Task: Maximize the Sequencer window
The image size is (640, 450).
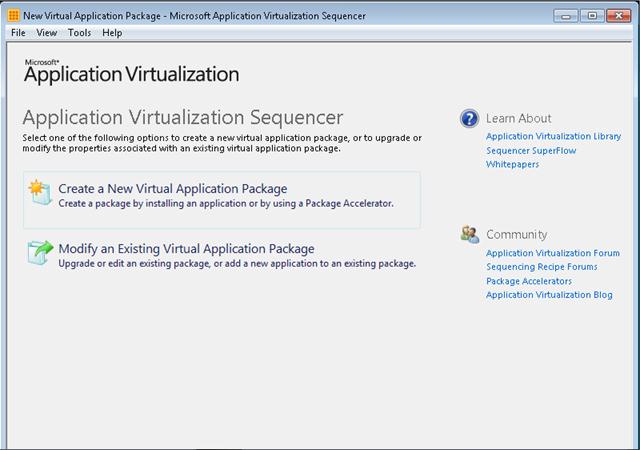Action: coord(593,15)
